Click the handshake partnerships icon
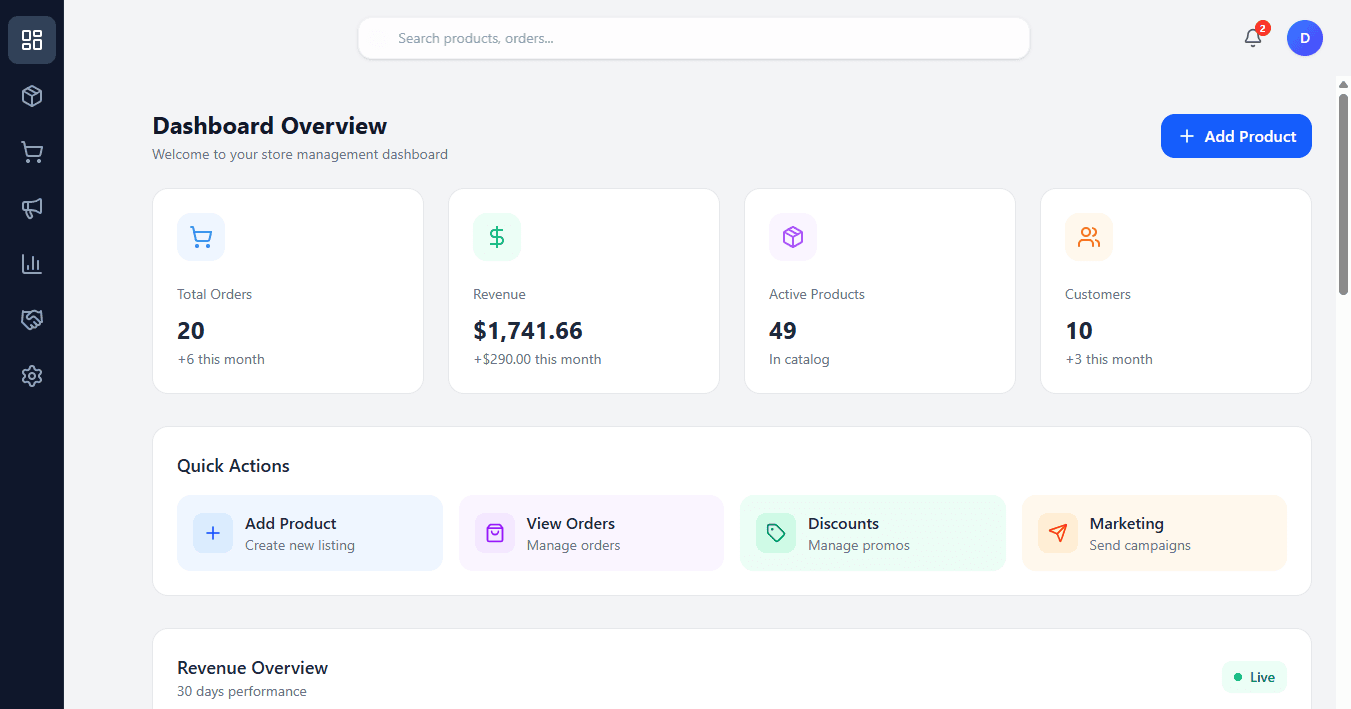1351x709 pixels. pyautogui.click(x=31, y=320)
